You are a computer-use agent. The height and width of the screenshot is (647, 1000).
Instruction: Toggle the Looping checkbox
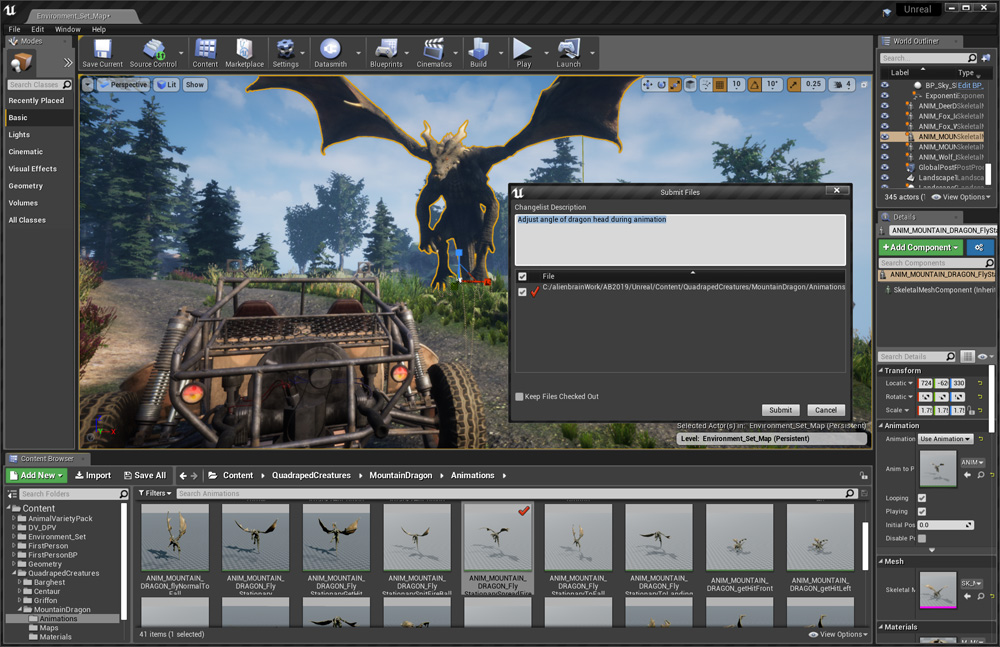pyautogui.click(x=922, y=498)
